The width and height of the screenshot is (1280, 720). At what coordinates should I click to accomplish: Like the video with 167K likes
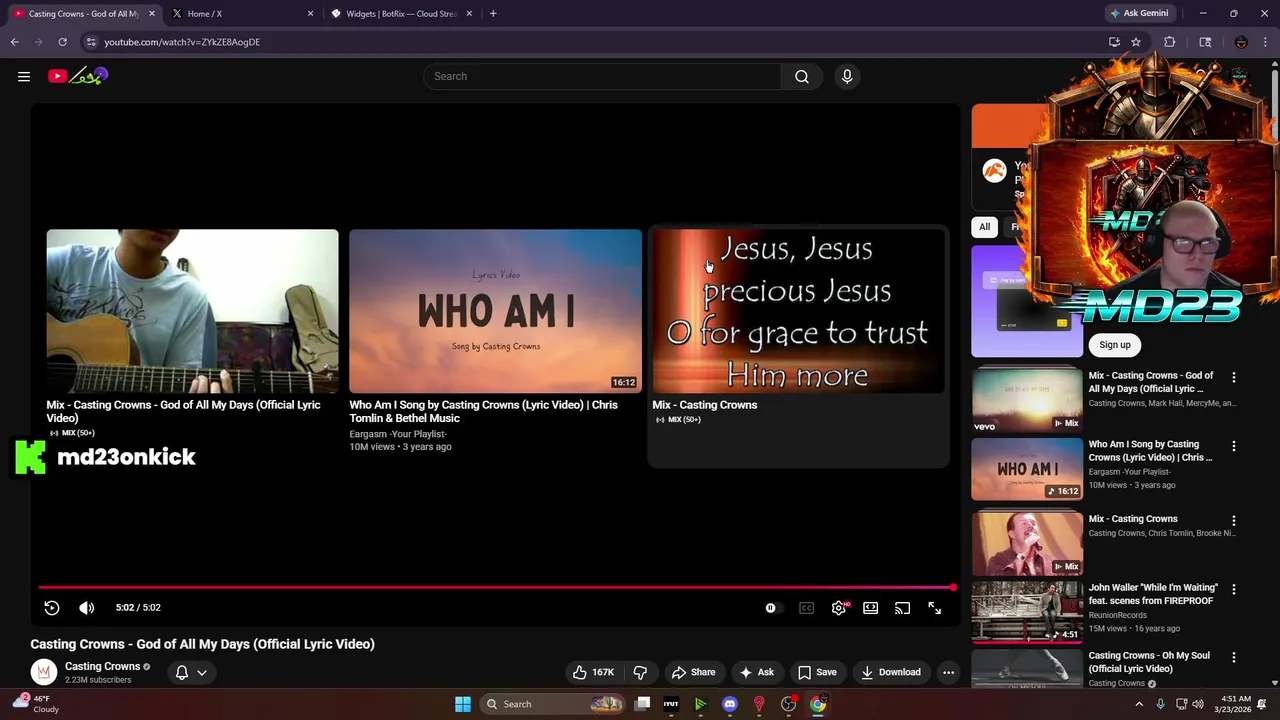point(593,672)
